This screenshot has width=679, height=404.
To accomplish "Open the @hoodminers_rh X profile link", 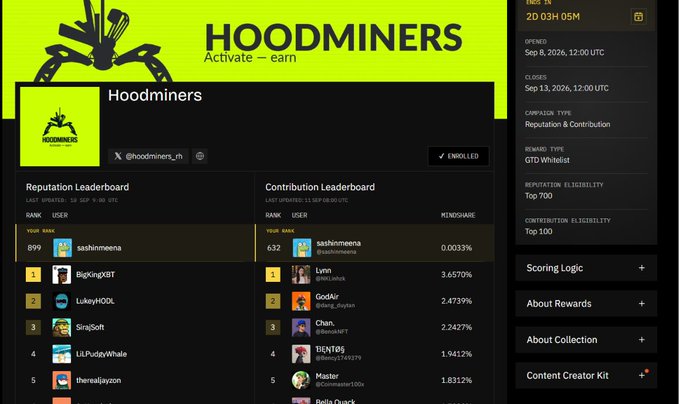I will [x=149, y=156].
